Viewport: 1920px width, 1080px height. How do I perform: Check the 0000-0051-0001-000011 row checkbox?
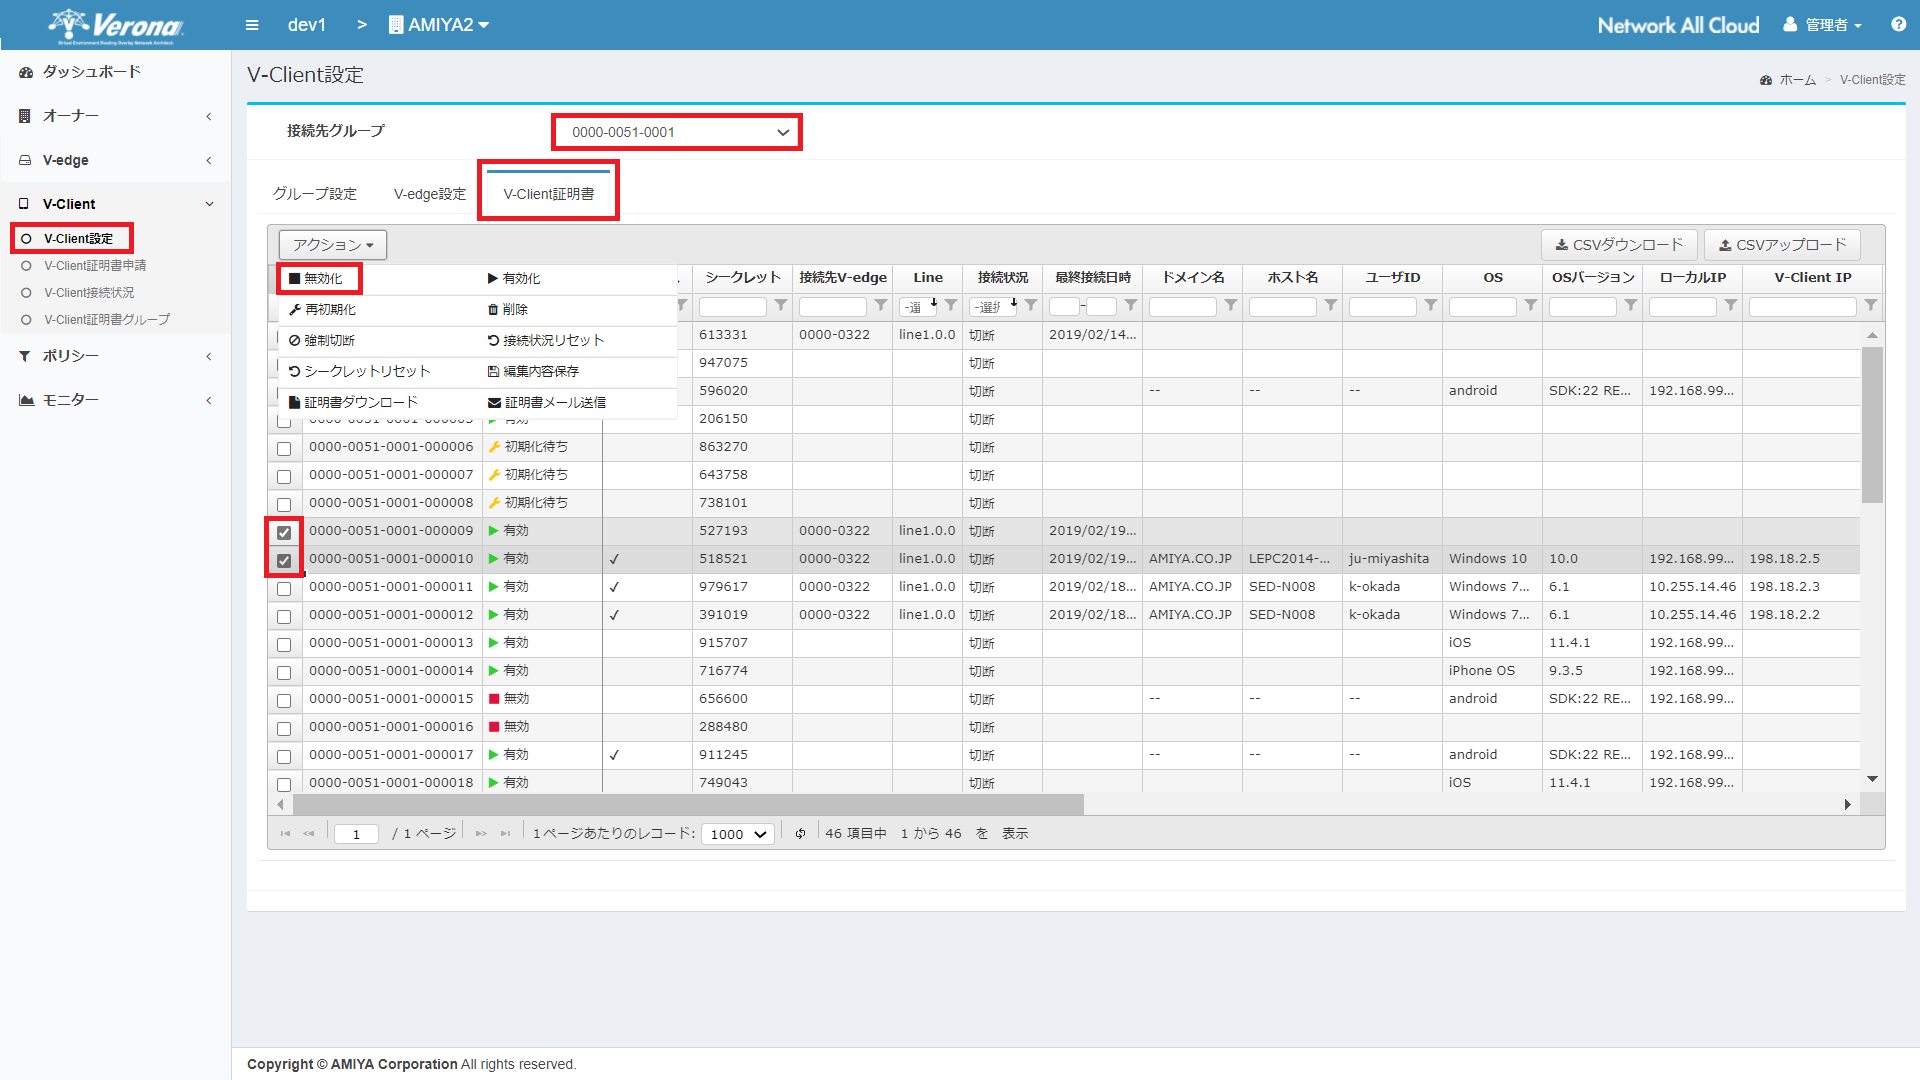pos(284,588)
